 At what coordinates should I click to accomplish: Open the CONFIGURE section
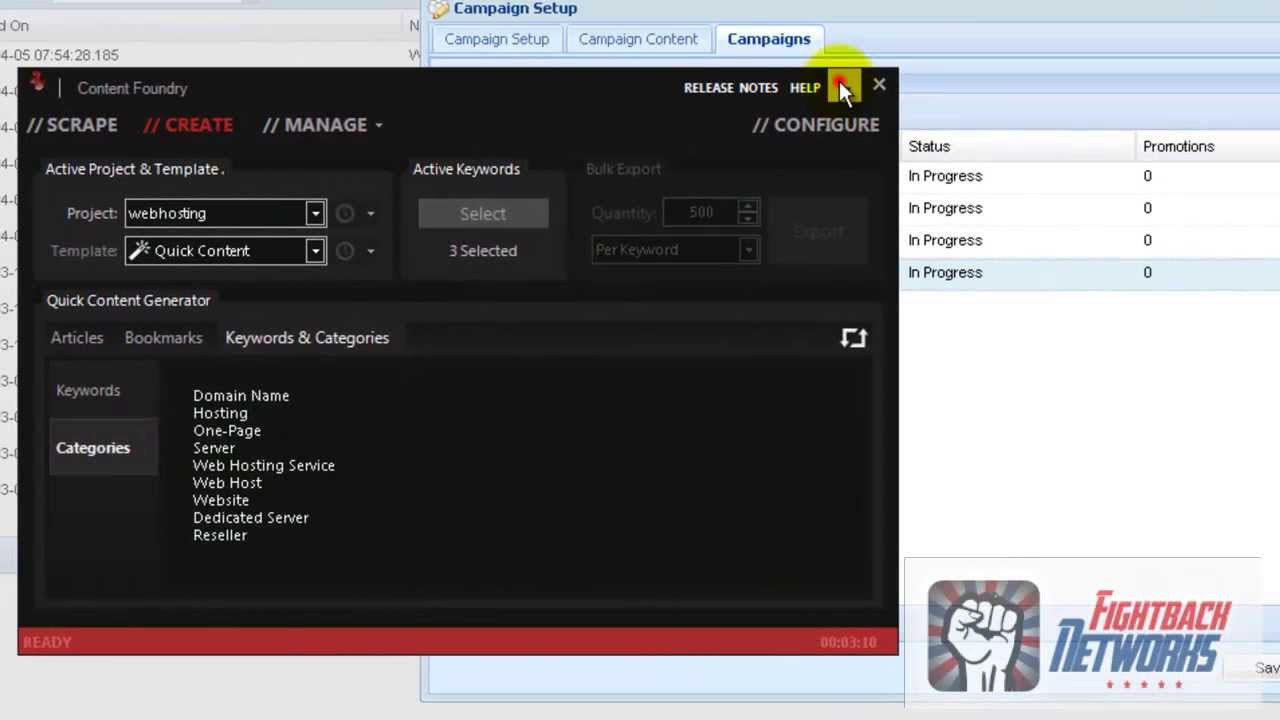816,125
